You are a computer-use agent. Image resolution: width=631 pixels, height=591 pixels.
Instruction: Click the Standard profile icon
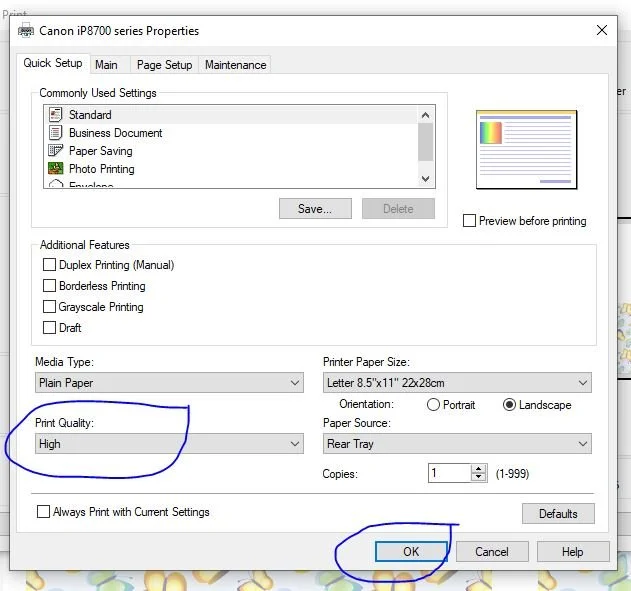56,115
